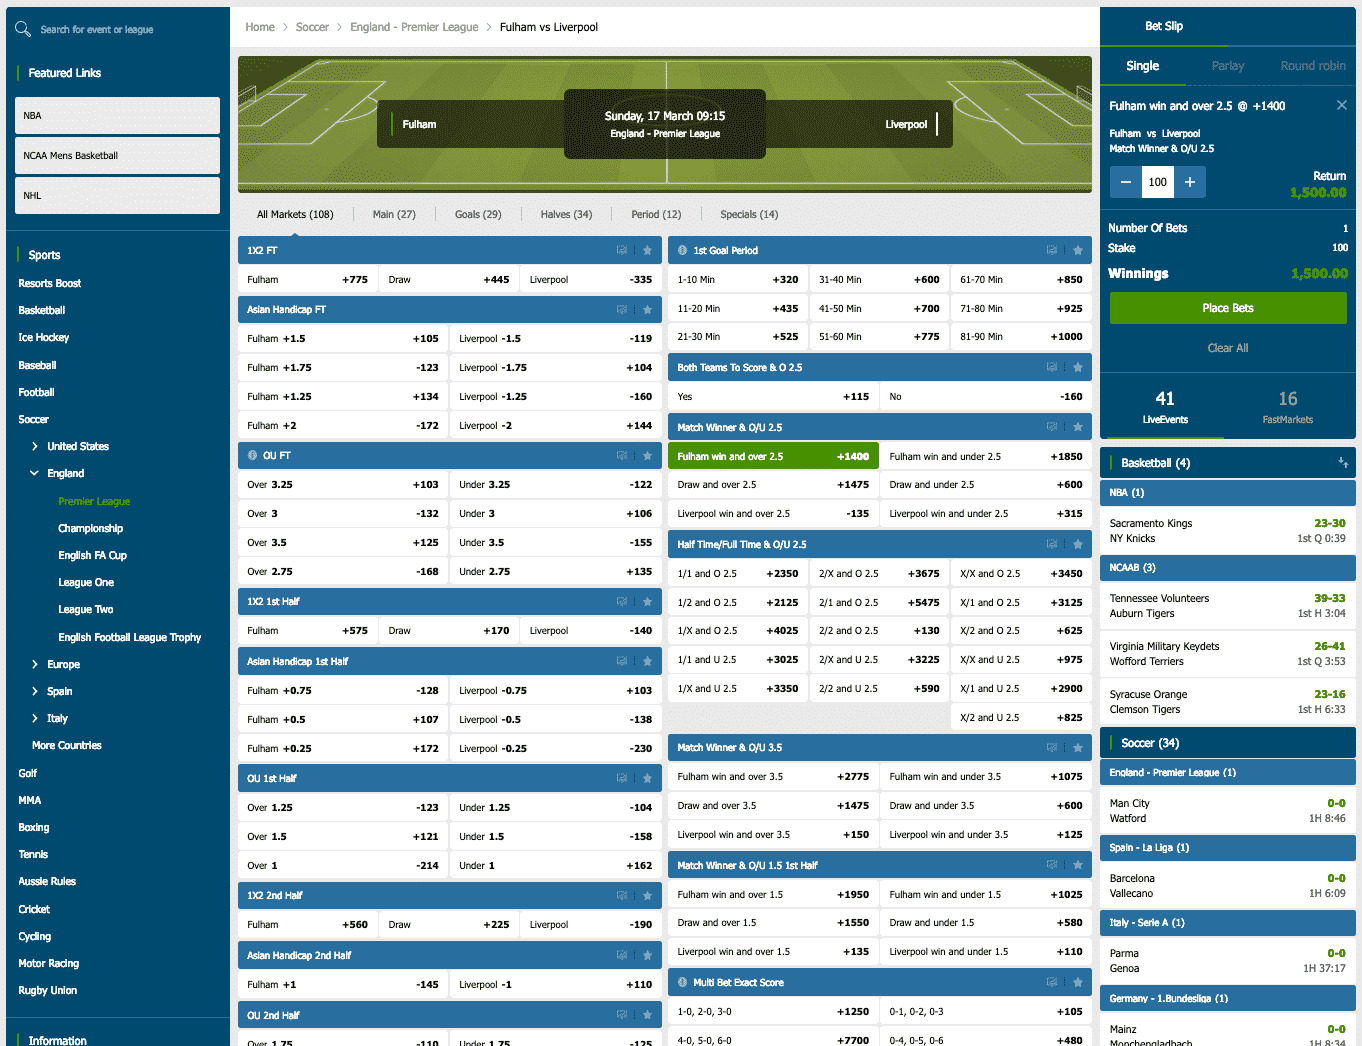
Task: Click the stake amount input field
Action: click(x=1158, y=182)
